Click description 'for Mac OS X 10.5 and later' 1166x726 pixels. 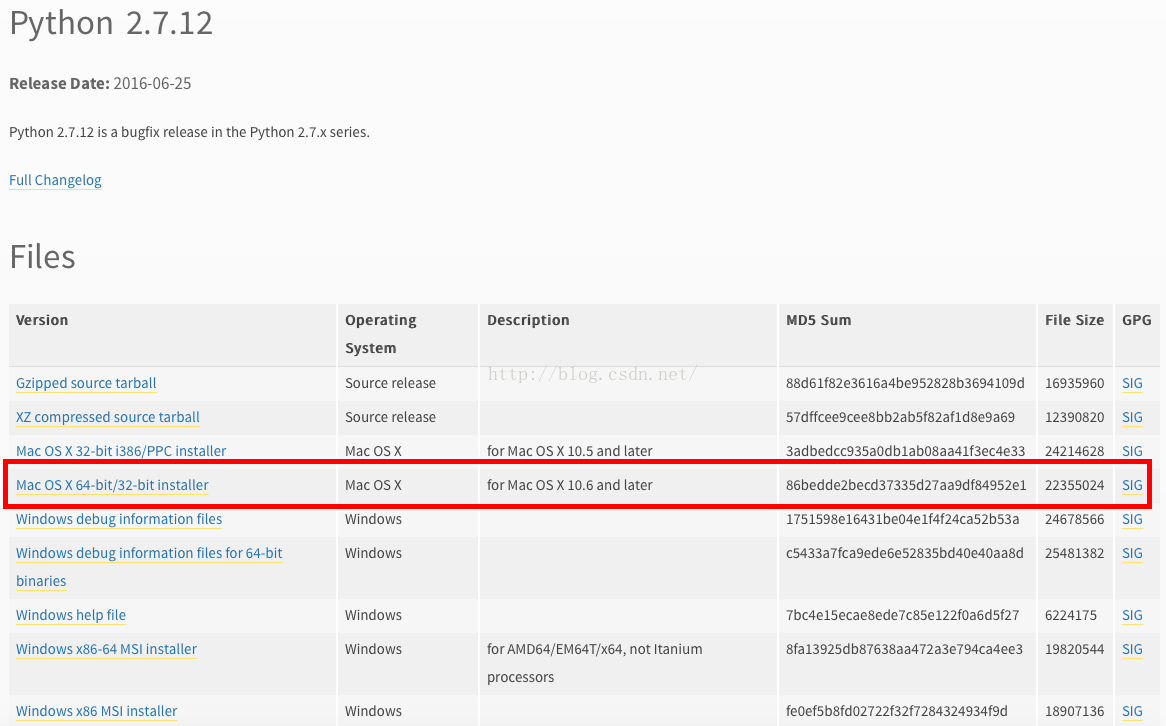point(570,451)
